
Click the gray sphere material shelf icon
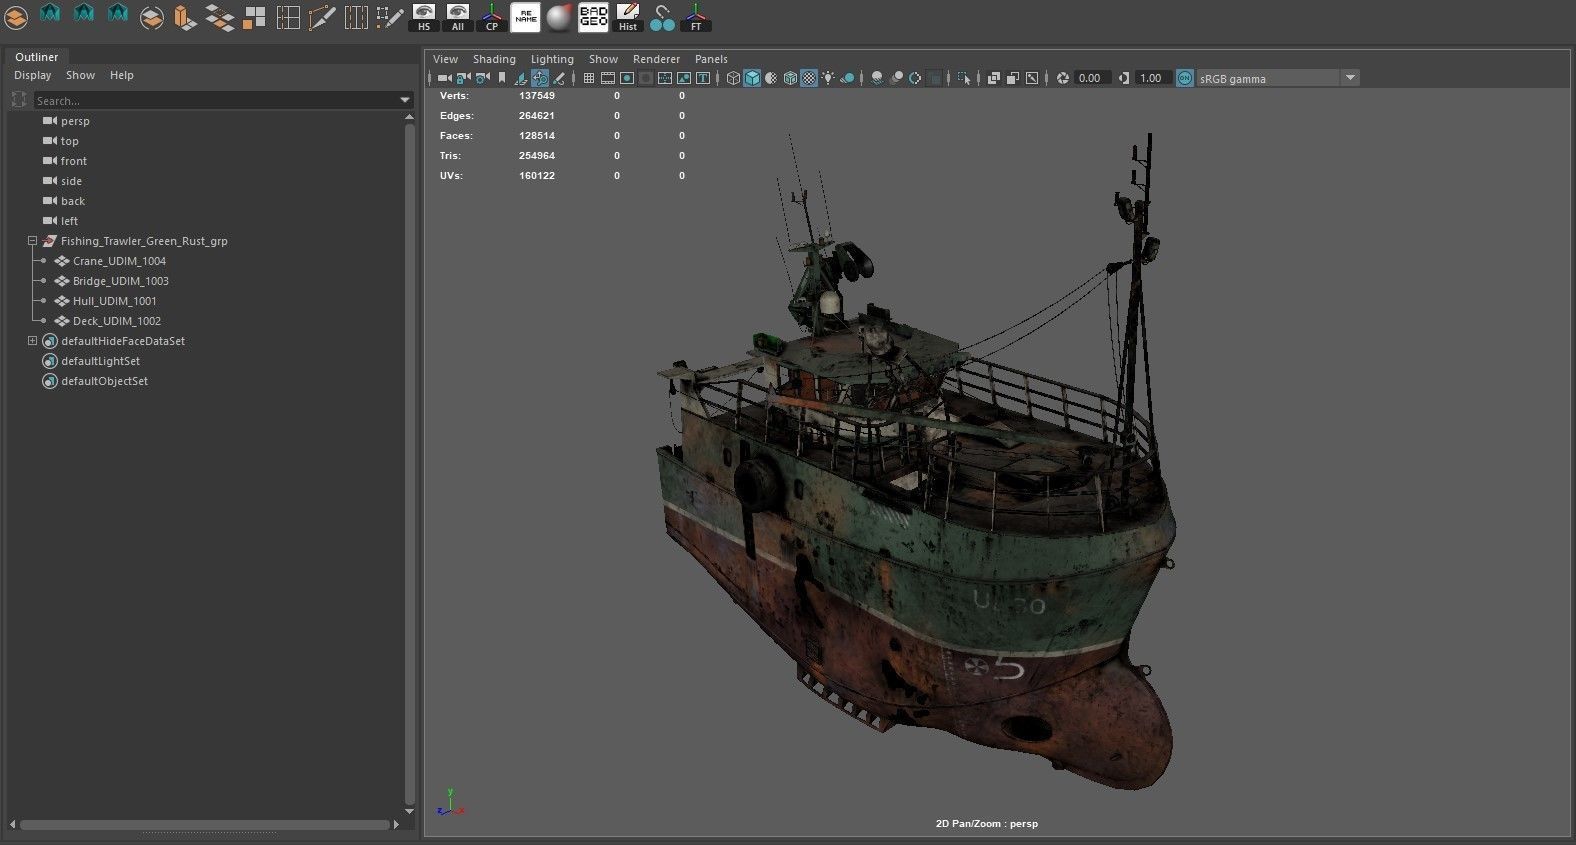point(559,17)
